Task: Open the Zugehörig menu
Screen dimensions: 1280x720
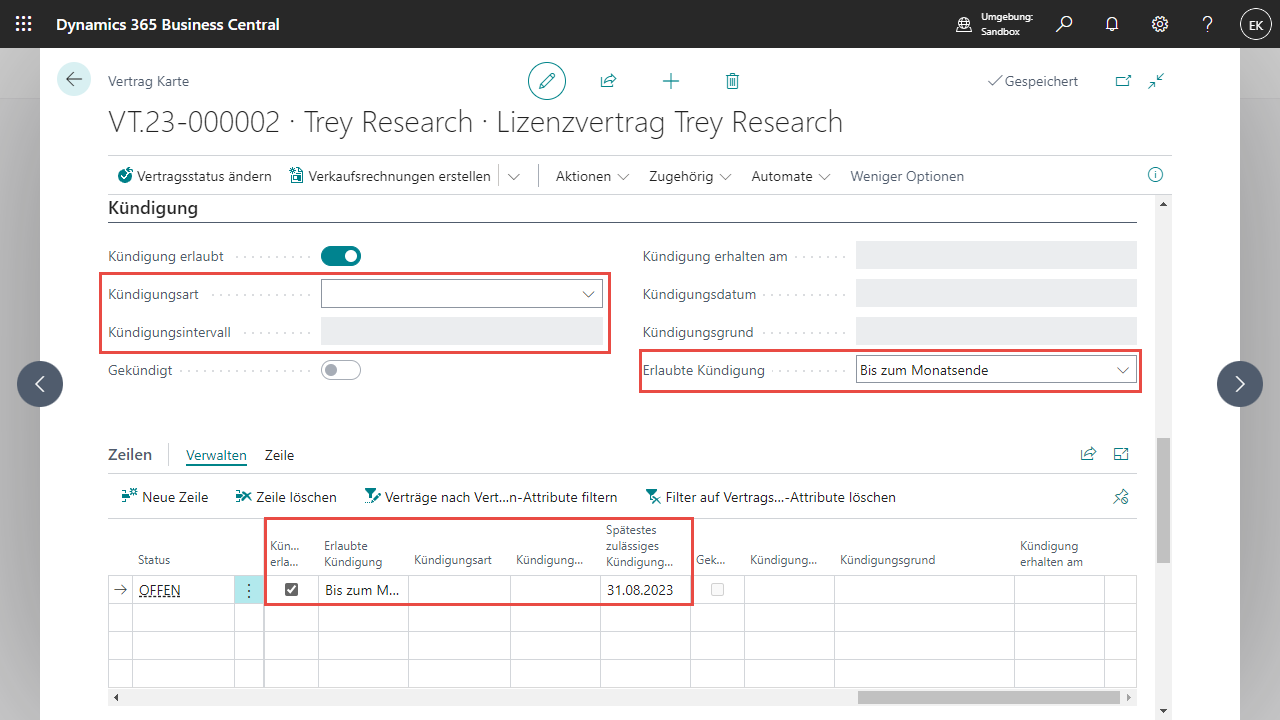Action: coord(690,176)
